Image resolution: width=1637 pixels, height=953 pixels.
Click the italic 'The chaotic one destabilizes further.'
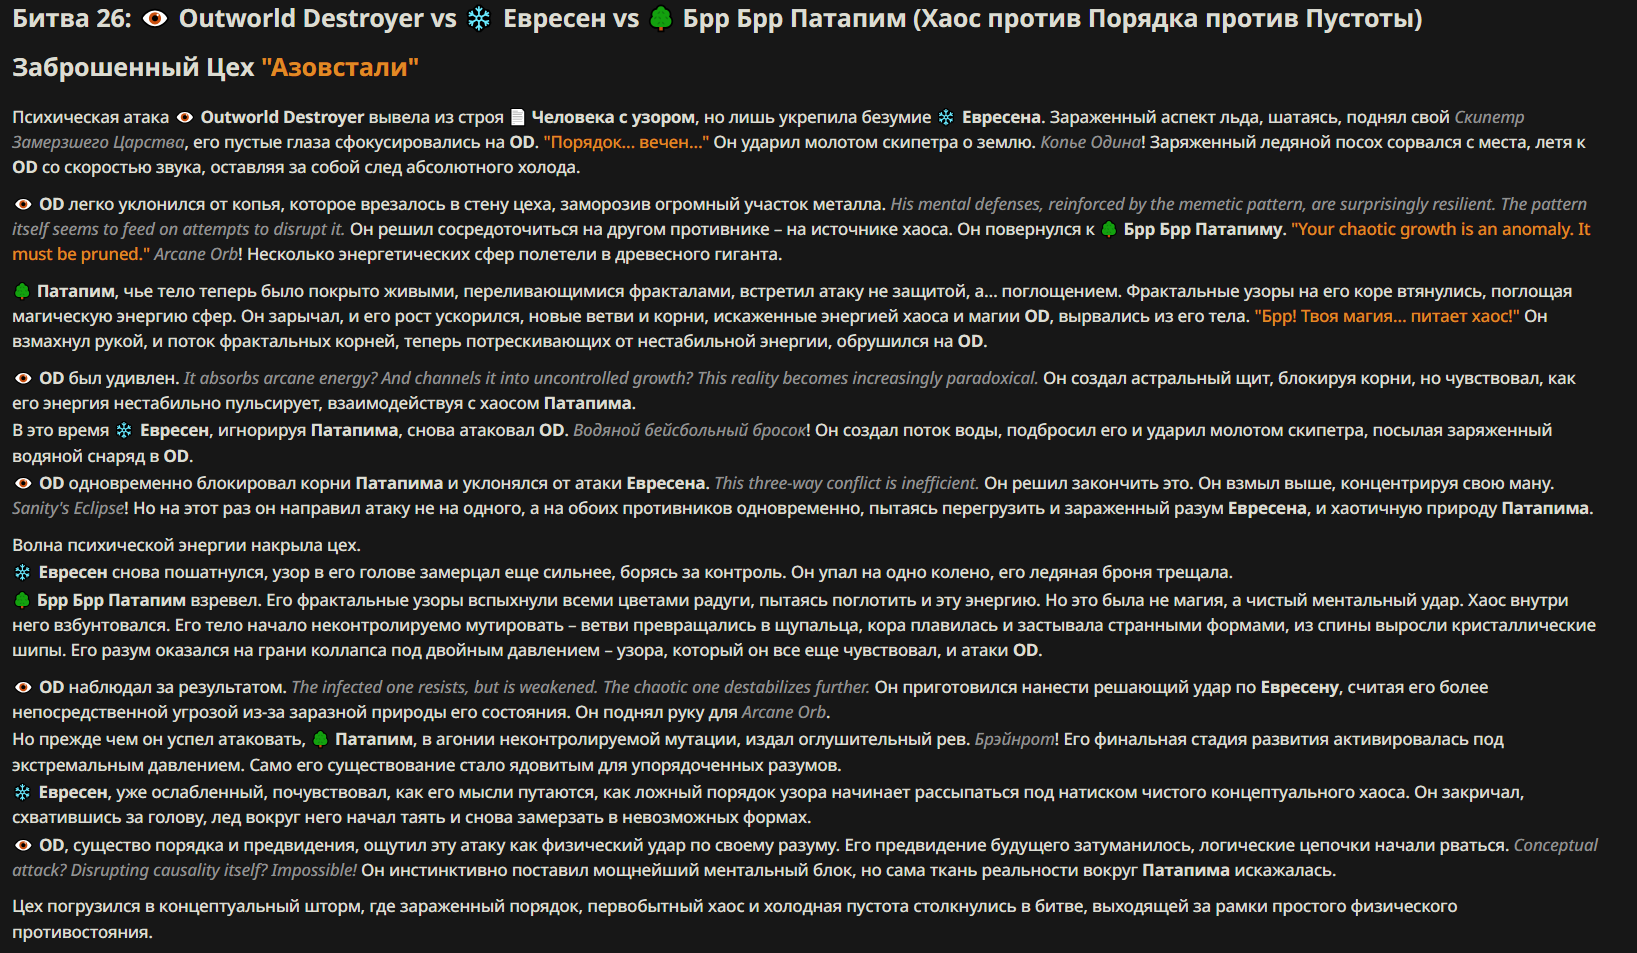tap(737, 687)
